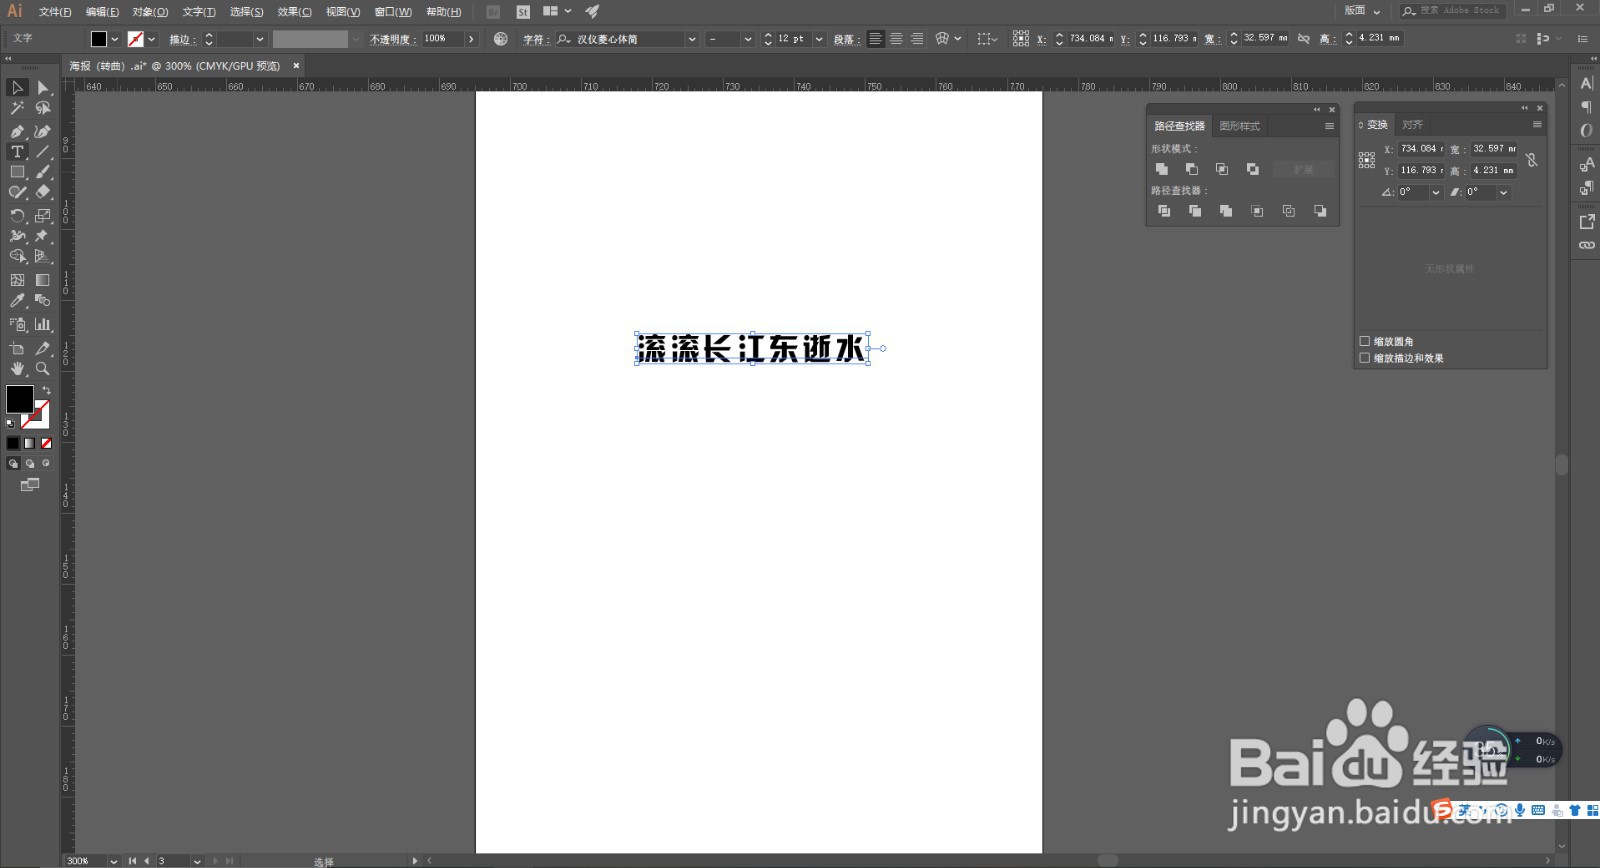
Task: Select the Artboard tool
Action: 17,348
